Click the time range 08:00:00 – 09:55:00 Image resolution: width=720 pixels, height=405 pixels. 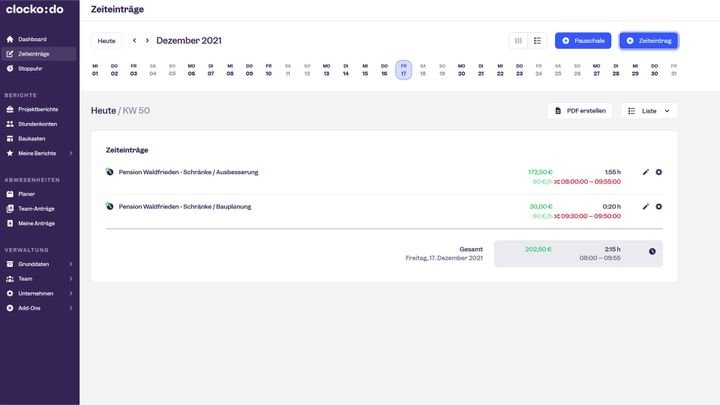[x=591, y=181]
